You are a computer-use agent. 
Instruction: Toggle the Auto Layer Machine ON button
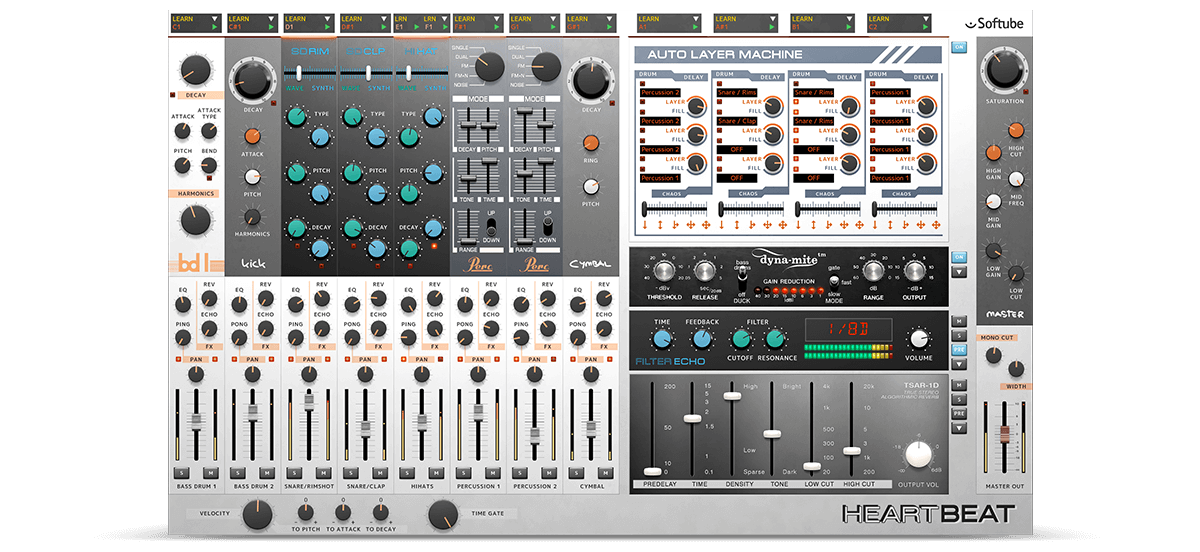pyautogui.click(x=959, y=47)
